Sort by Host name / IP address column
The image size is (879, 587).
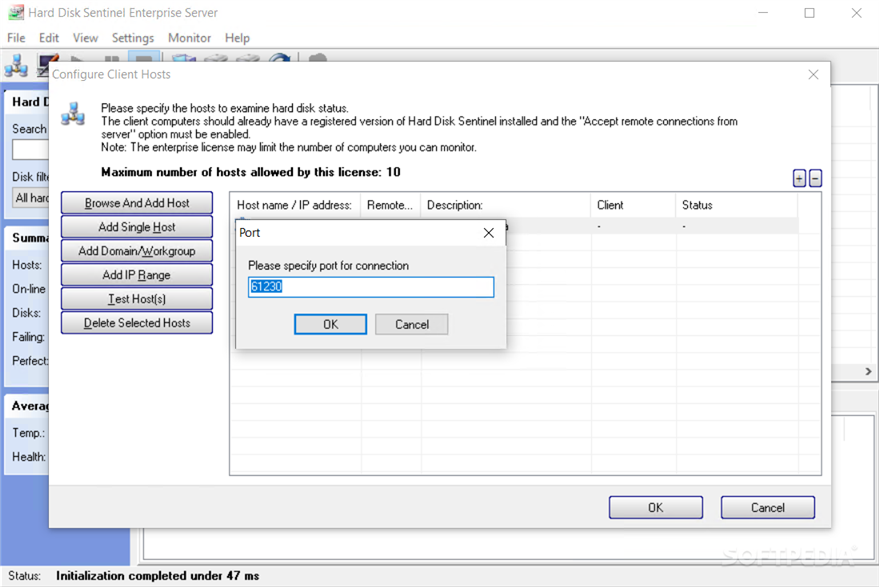pos(294,205)
